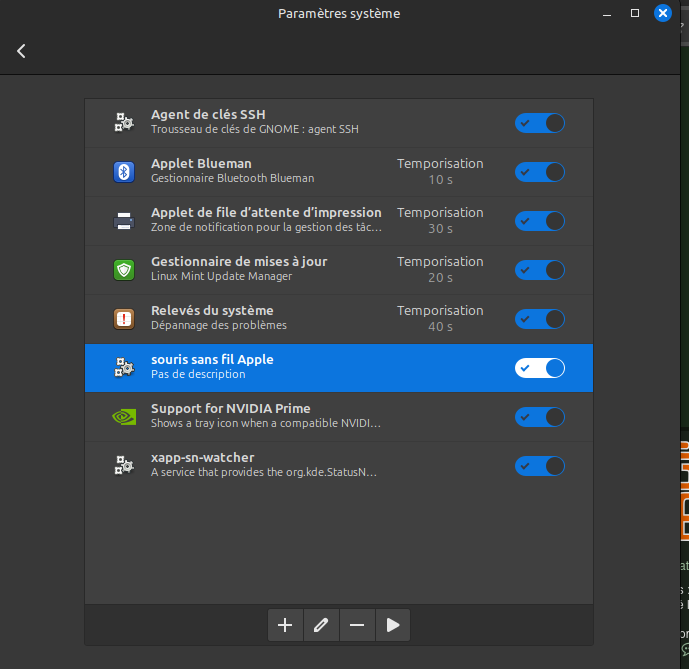Click the NVIDIA Prime logo icon
This screenshot has width=689, height=669.
(123, 417)
